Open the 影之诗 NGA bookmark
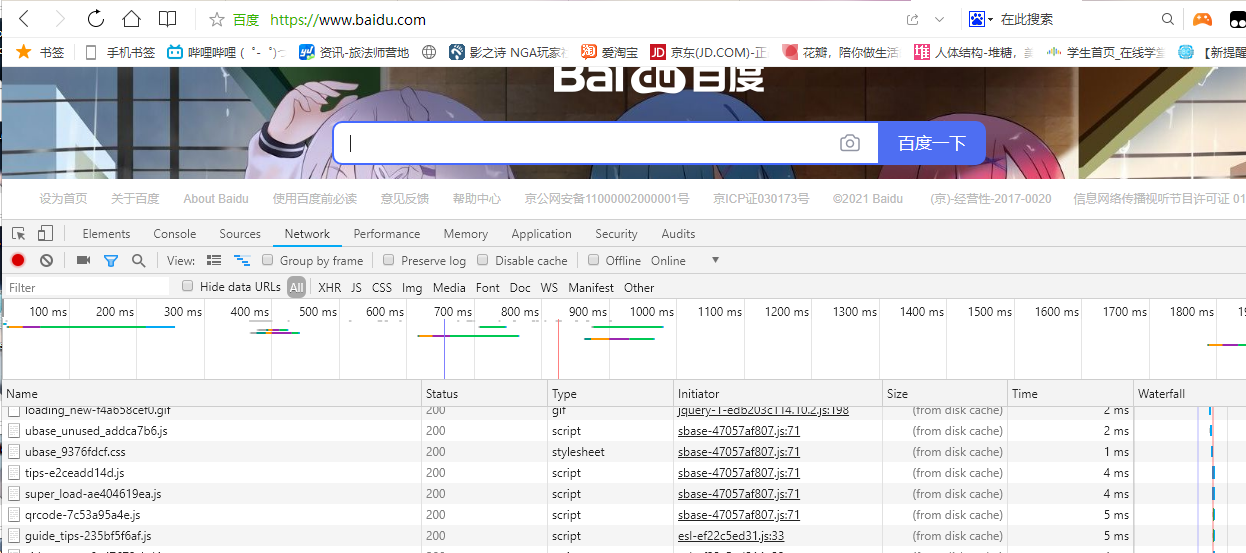 coord(508,52)
